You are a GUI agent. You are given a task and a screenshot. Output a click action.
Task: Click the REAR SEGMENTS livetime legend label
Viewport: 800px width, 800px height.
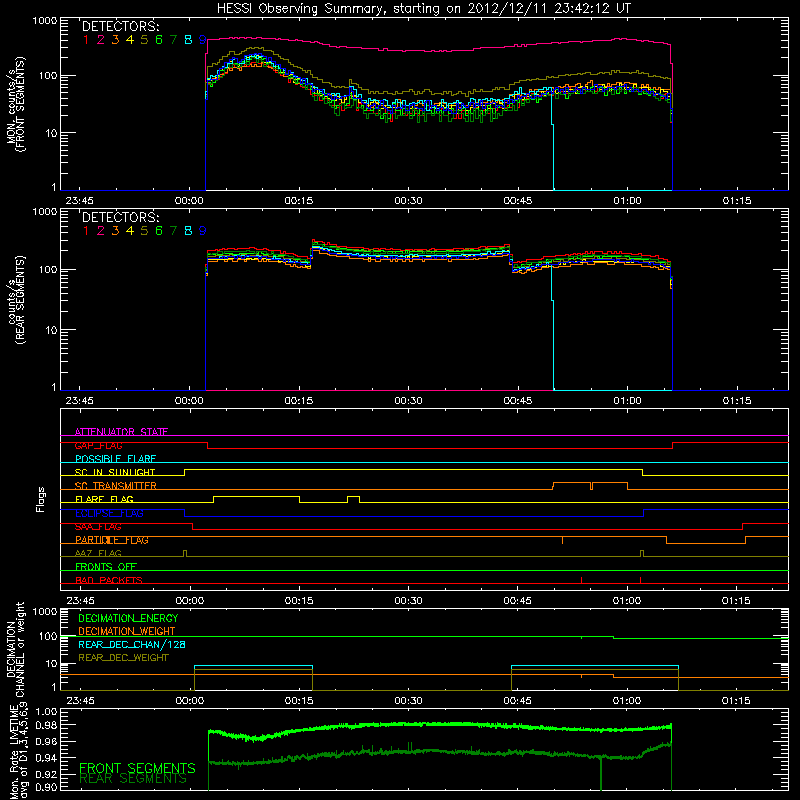coord(133,779)
